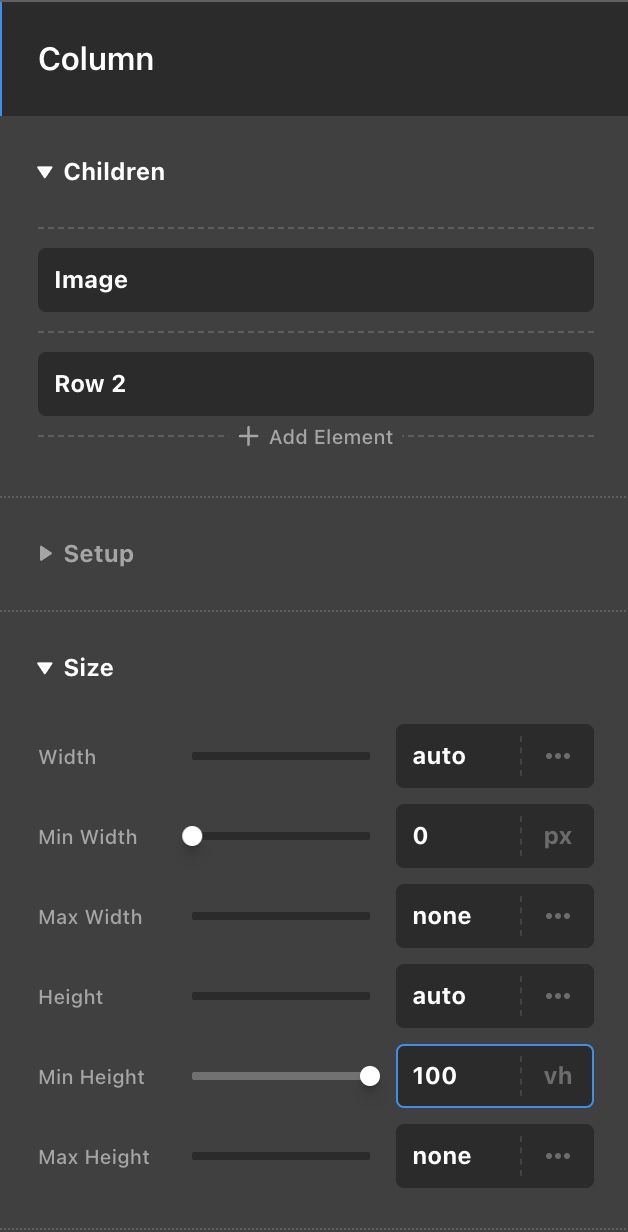Click the Add Element link text

pyautogui.click(x=331, y=437)
